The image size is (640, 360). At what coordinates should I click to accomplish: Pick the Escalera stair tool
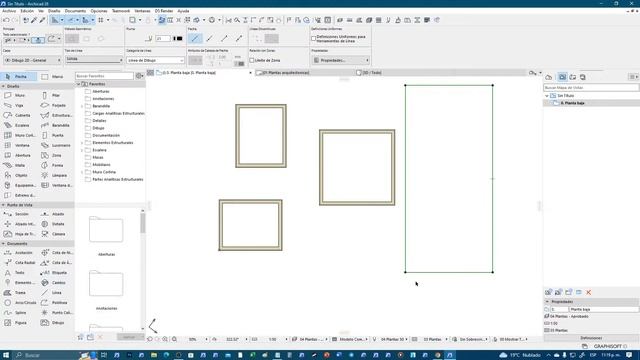pos(18,125)
